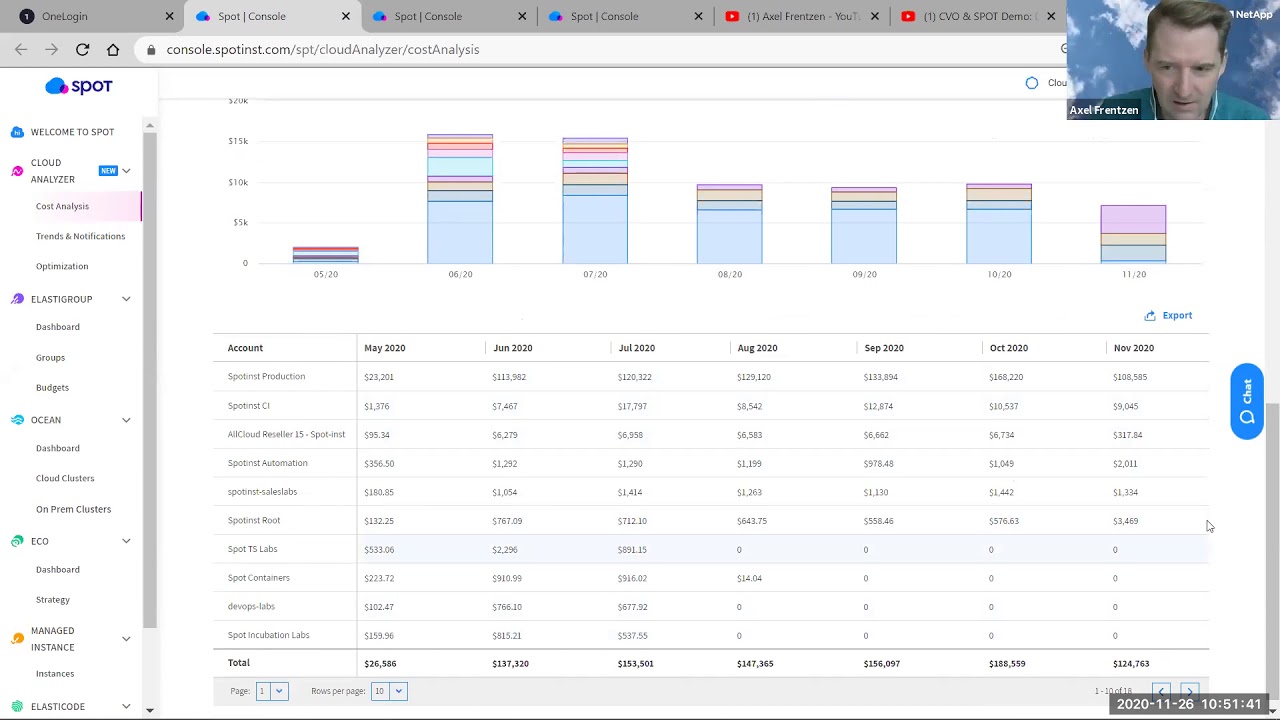This screenshot has height=720, width=1280.
Task: Open Eco Strategy page
Action: point(52,600)
